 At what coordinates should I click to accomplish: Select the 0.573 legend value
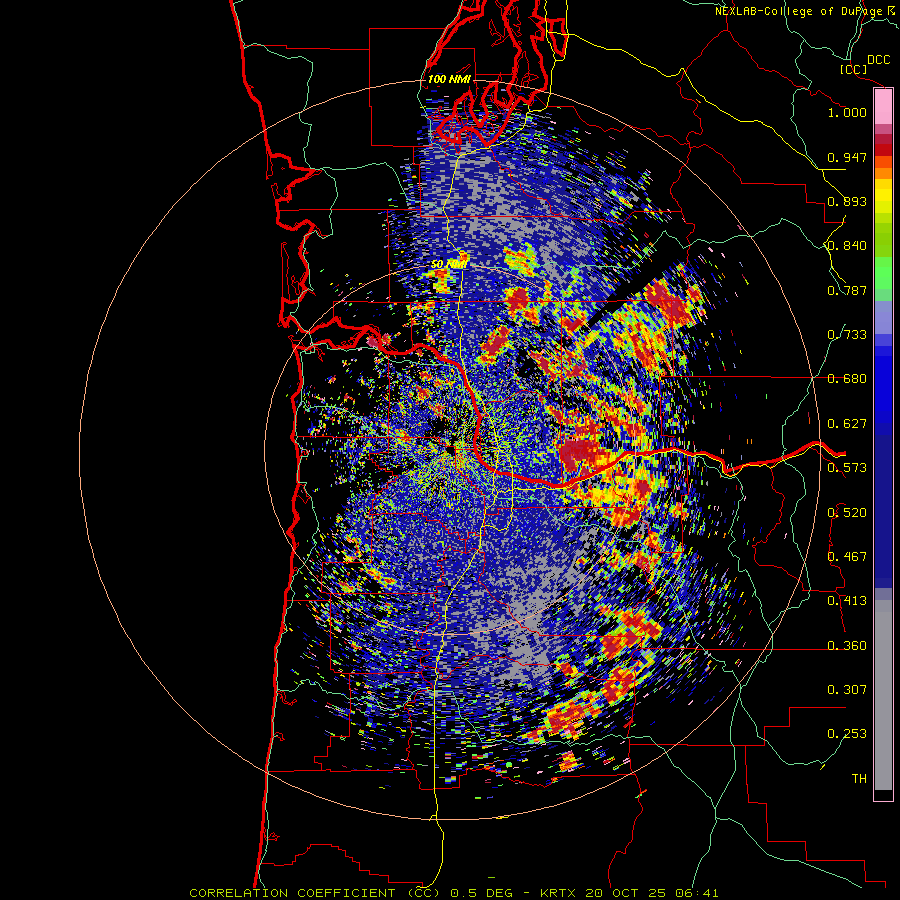point(847,468)
